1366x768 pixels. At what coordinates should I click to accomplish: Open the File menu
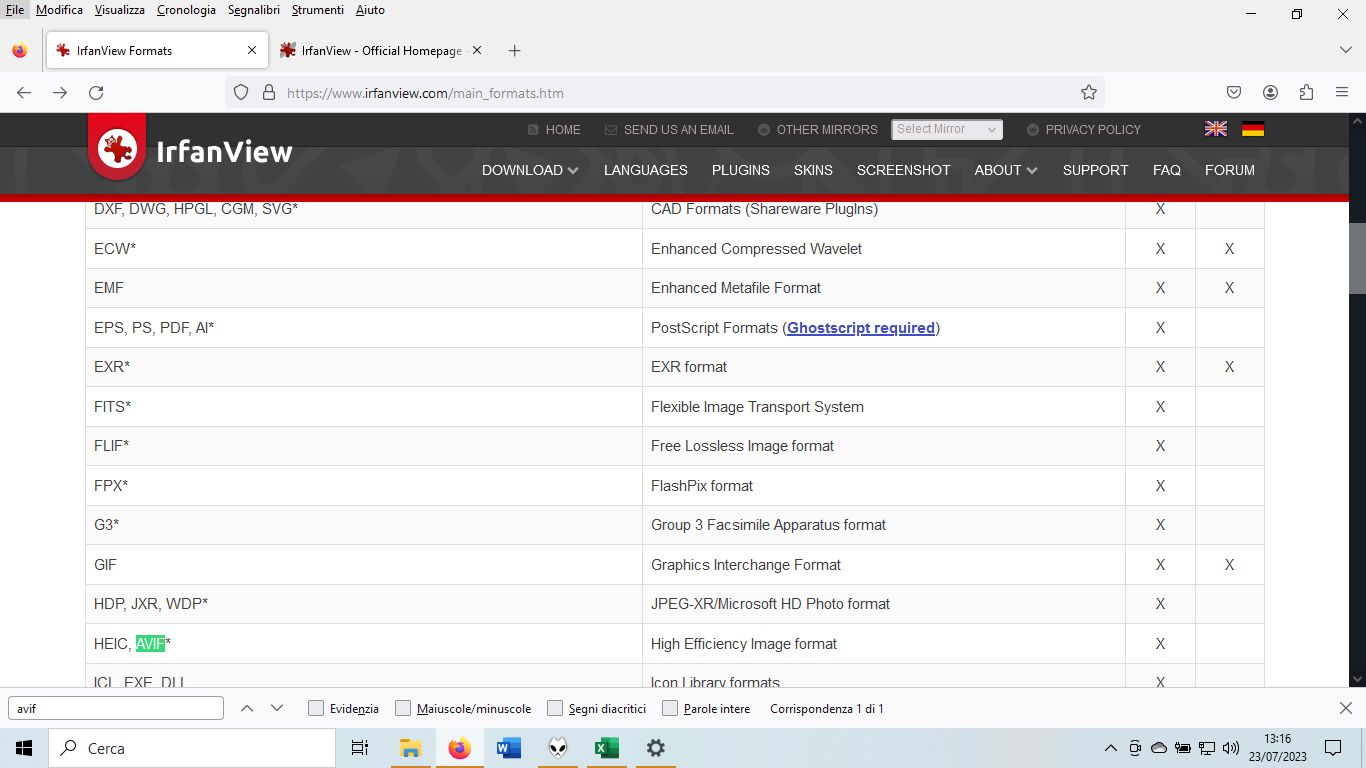[x=14, y=10]
